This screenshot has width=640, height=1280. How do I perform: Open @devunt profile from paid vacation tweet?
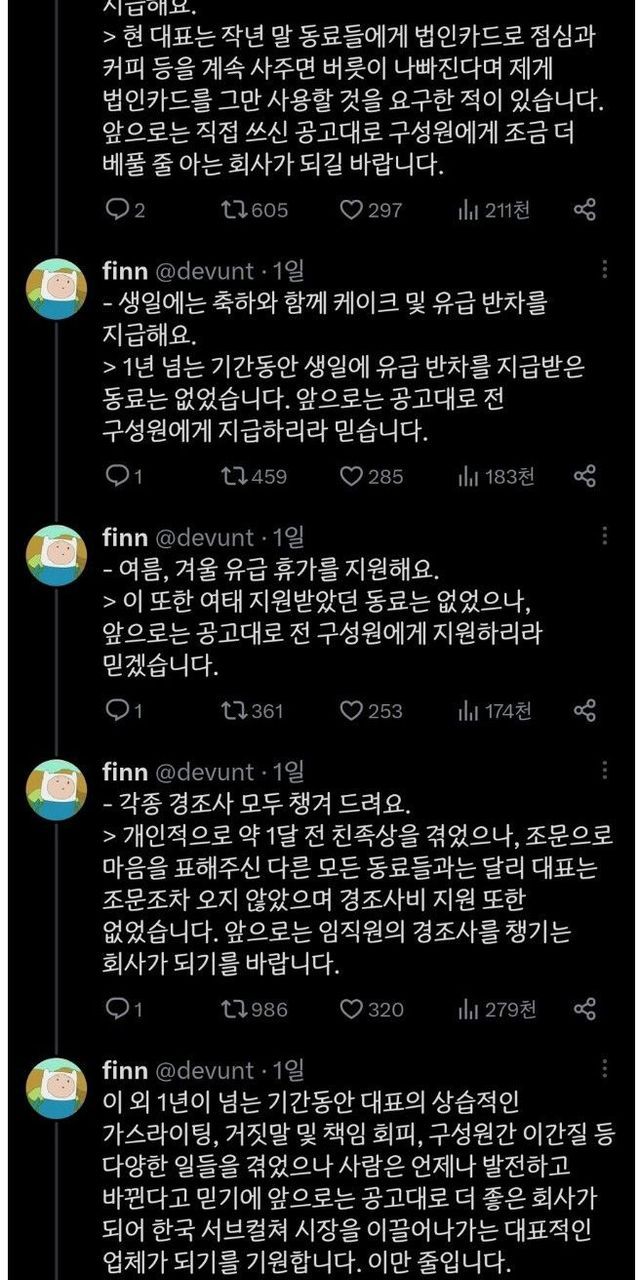point(206,537)
